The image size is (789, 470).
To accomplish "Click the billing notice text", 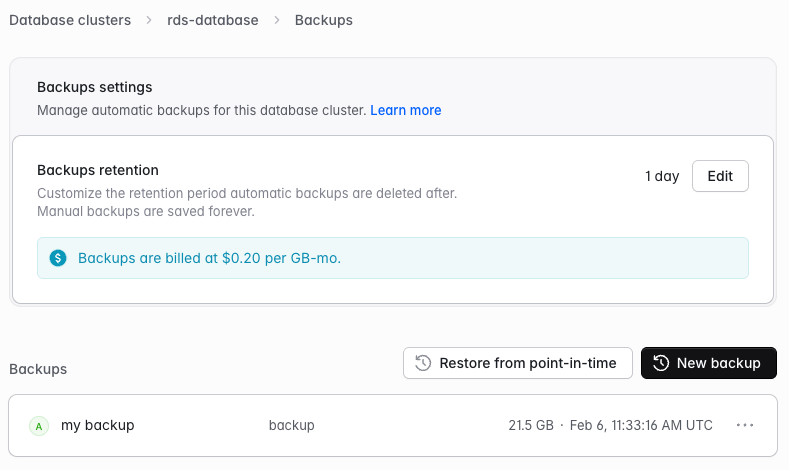I will pos(209,258).
